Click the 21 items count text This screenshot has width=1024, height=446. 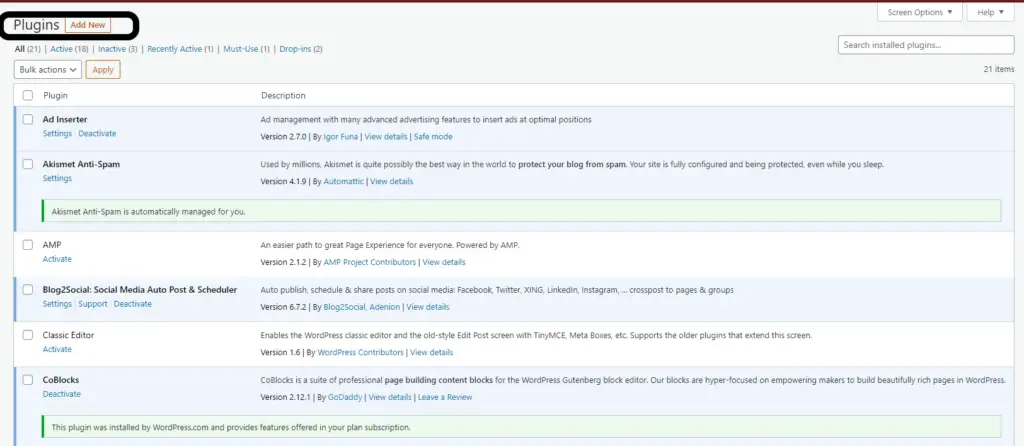(999, 69)
